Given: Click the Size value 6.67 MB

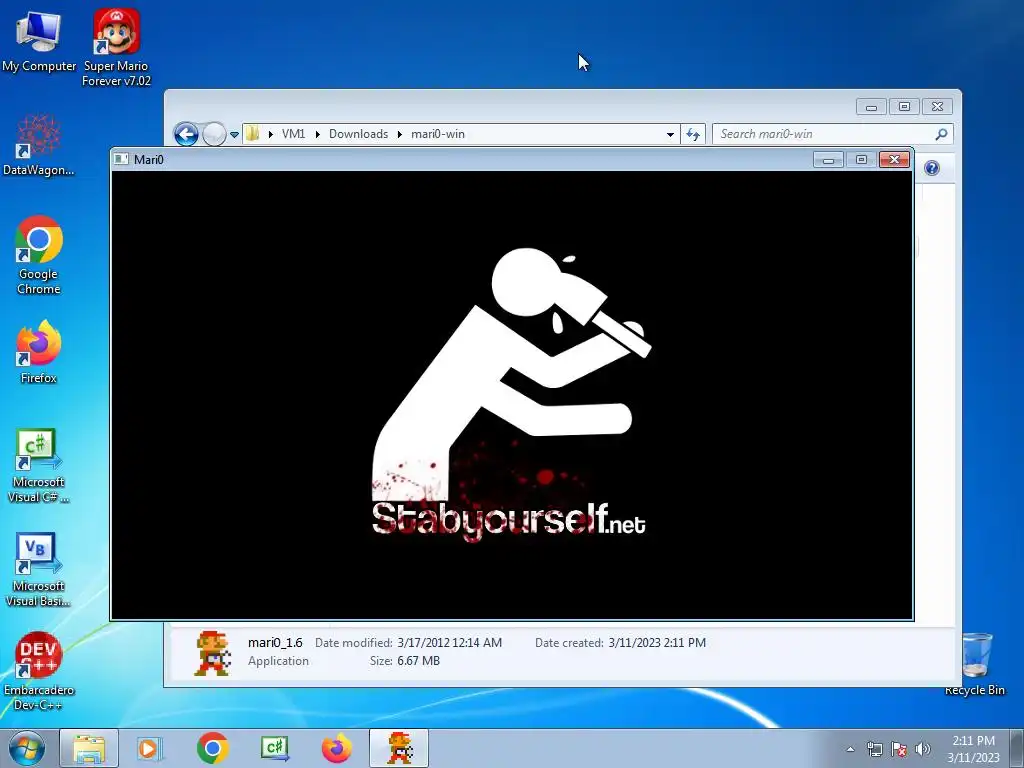Looking at the screenshot, I should (x=418, y=661).
